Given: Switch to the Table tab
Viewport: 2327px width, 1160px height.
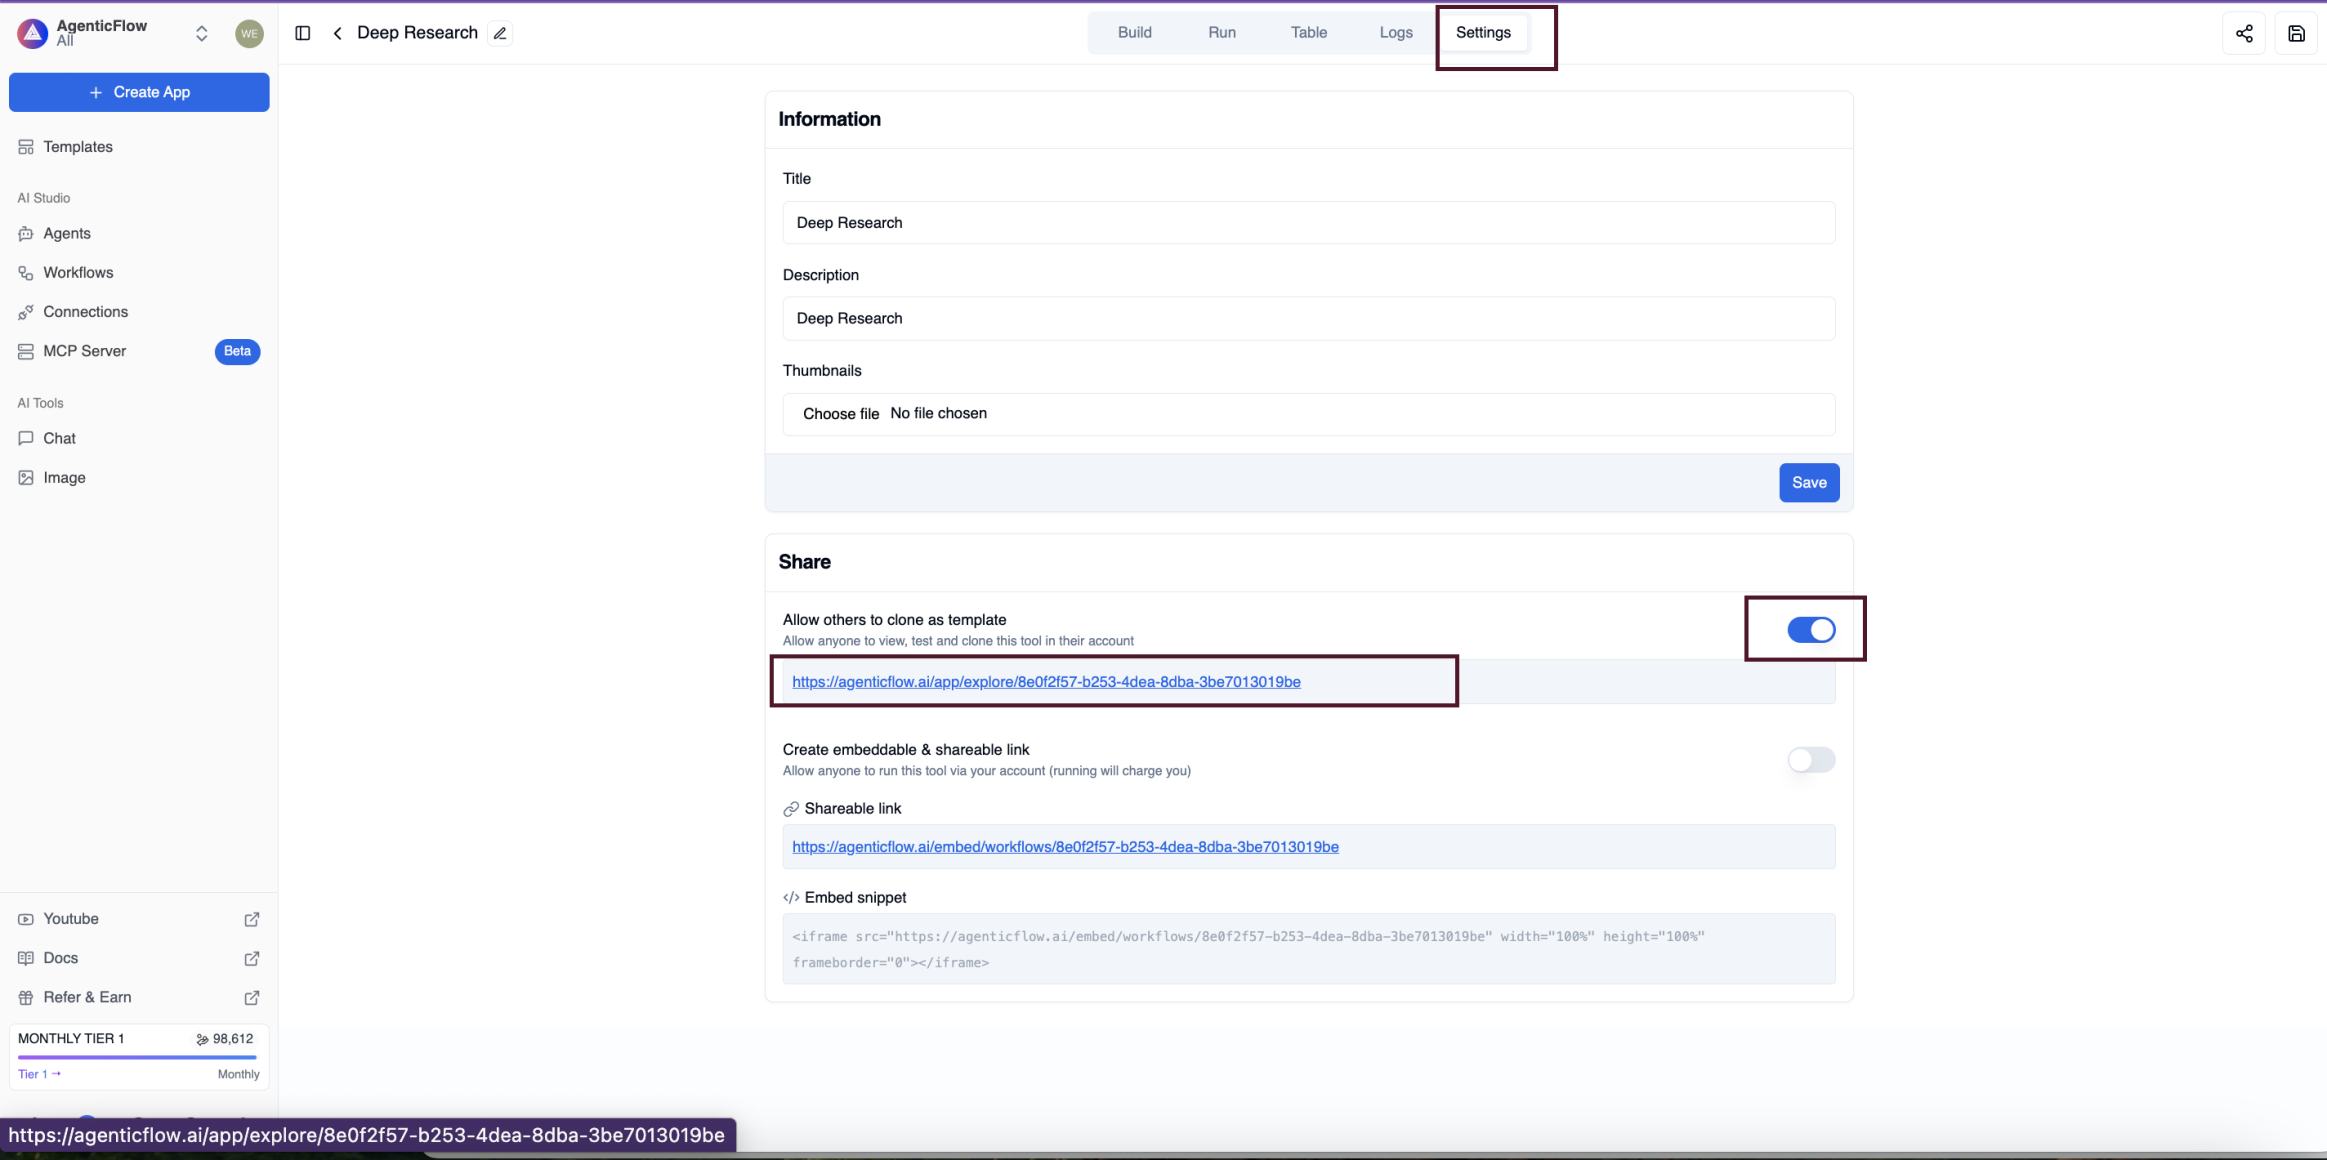Looking at the screenshot, I should [x=1308, y=33].
